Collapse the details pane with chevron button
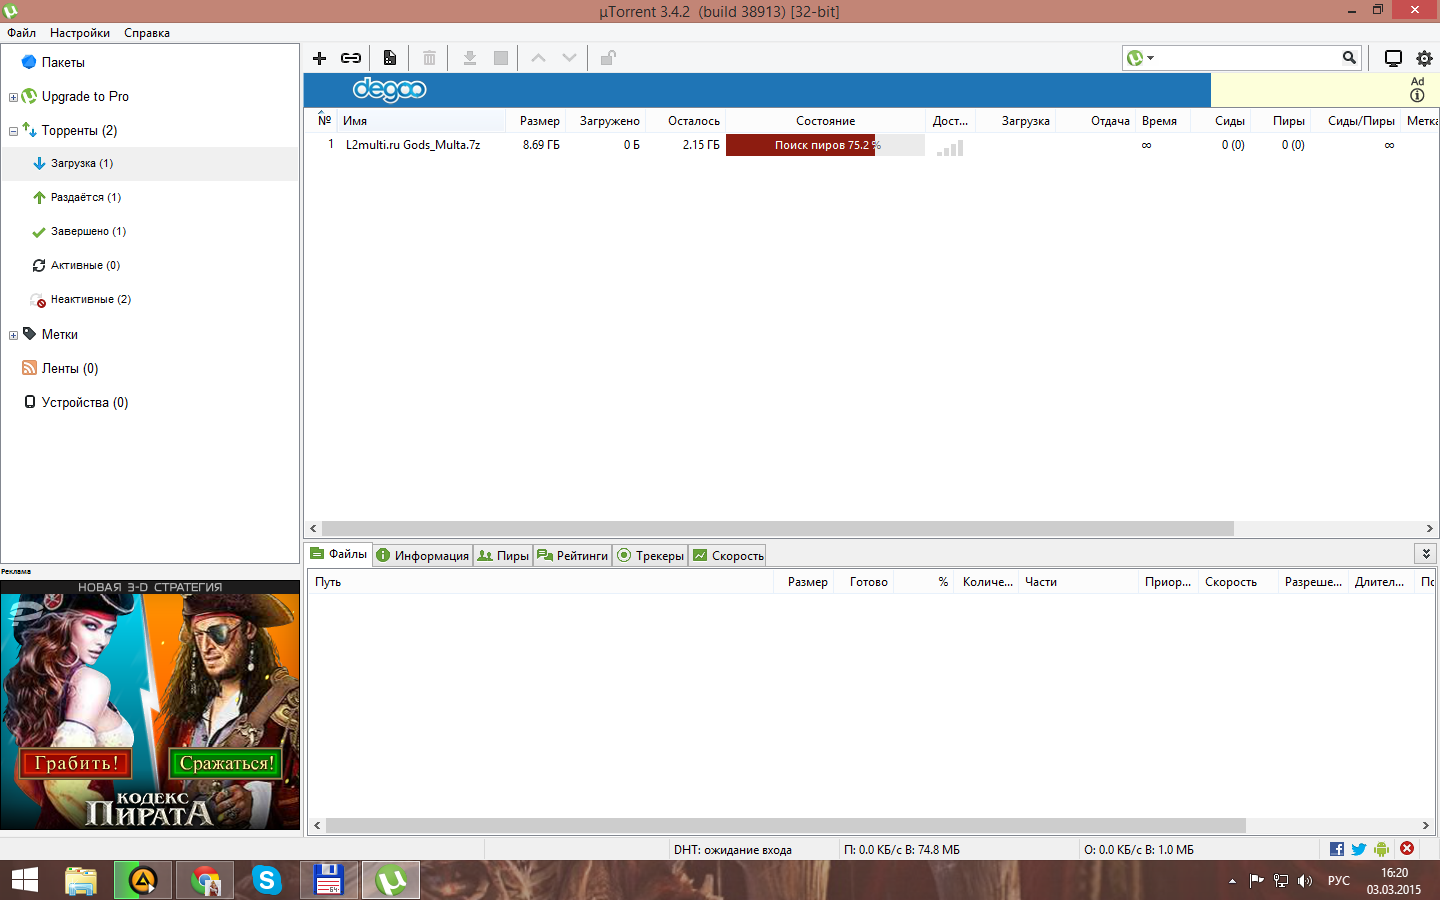The width and height of the screenshot is (1440, 900). click(x=1426, y=554)
